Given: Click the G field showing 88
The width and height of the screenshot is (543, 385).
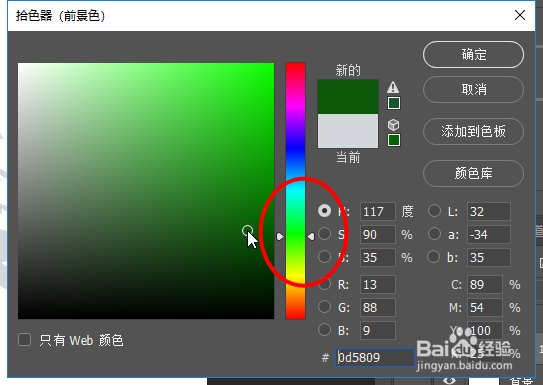Looking at the screenshot, I should [x=377, y=307].
